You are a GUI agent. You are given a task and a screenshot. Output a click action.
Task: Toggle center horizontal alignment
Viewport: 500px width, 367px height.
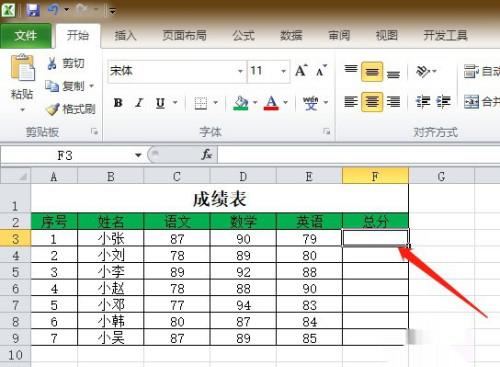pos(372,101)
